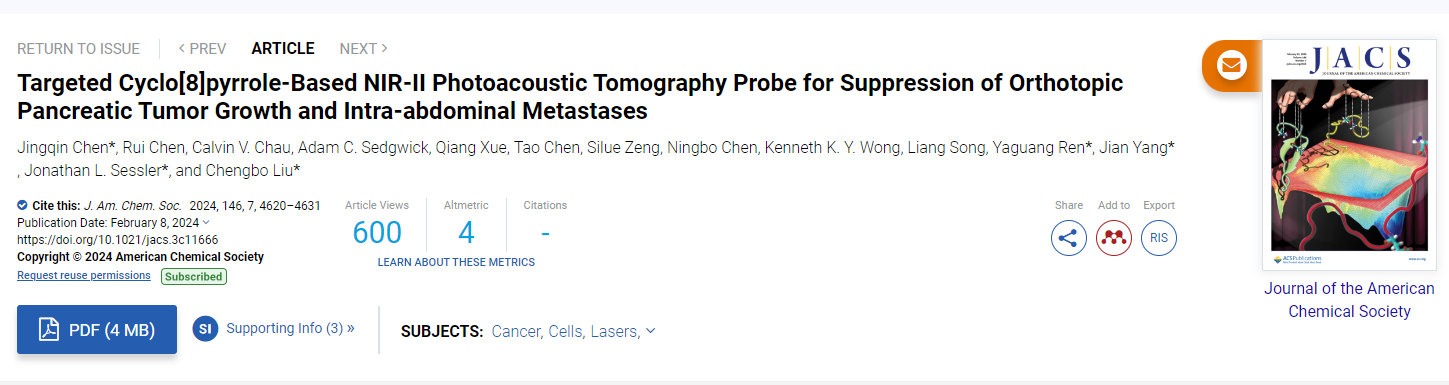Go to NEXT article
1449x385 pixels.
pyautogui.click(x=364, y=48)
